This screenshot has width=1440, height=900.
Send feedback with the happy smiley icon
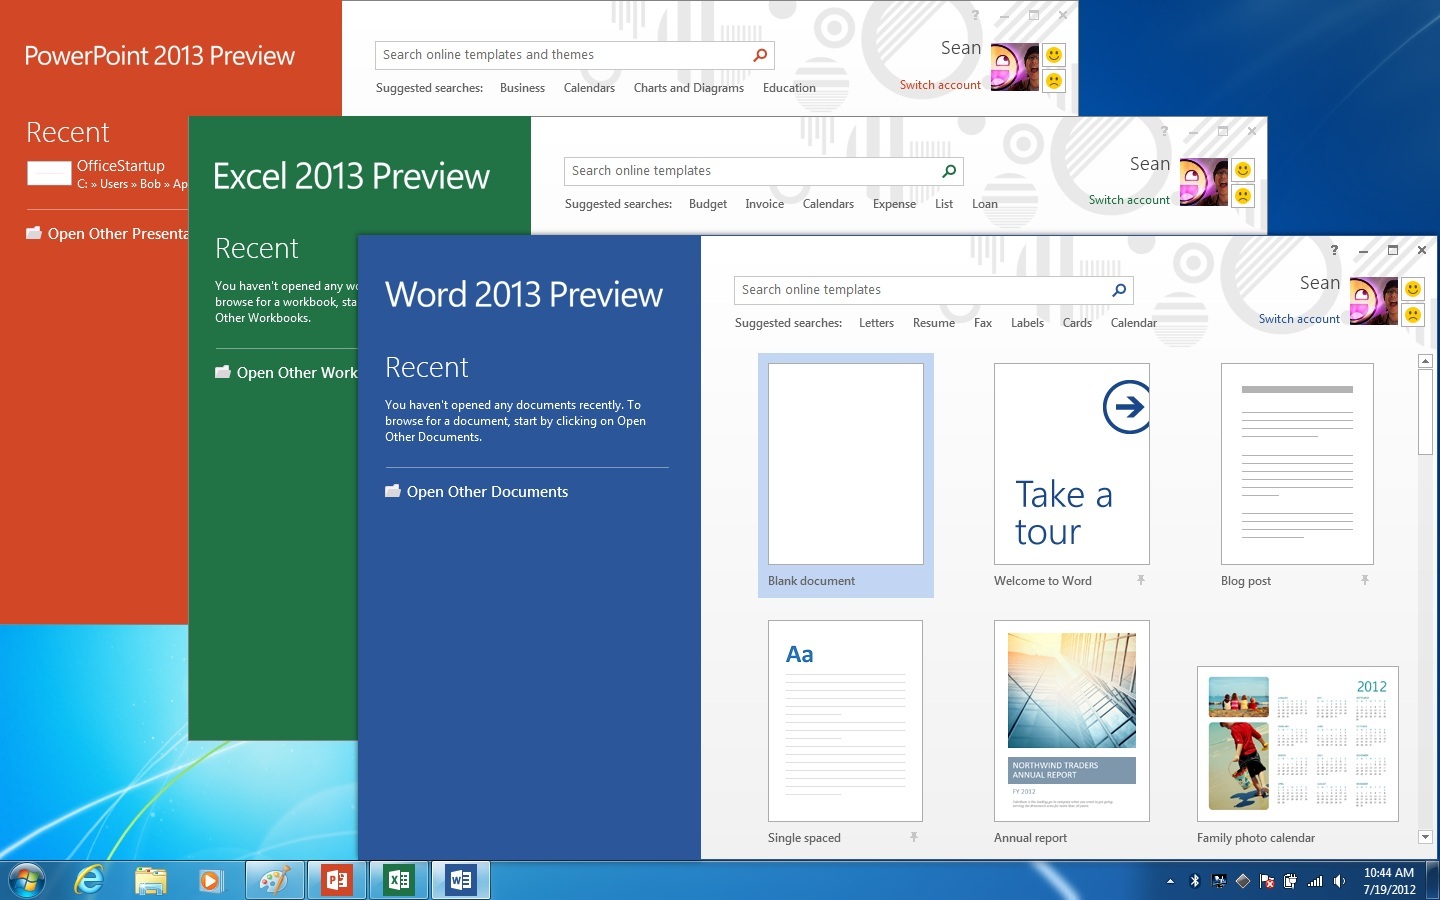click(x=1413, y=288)
